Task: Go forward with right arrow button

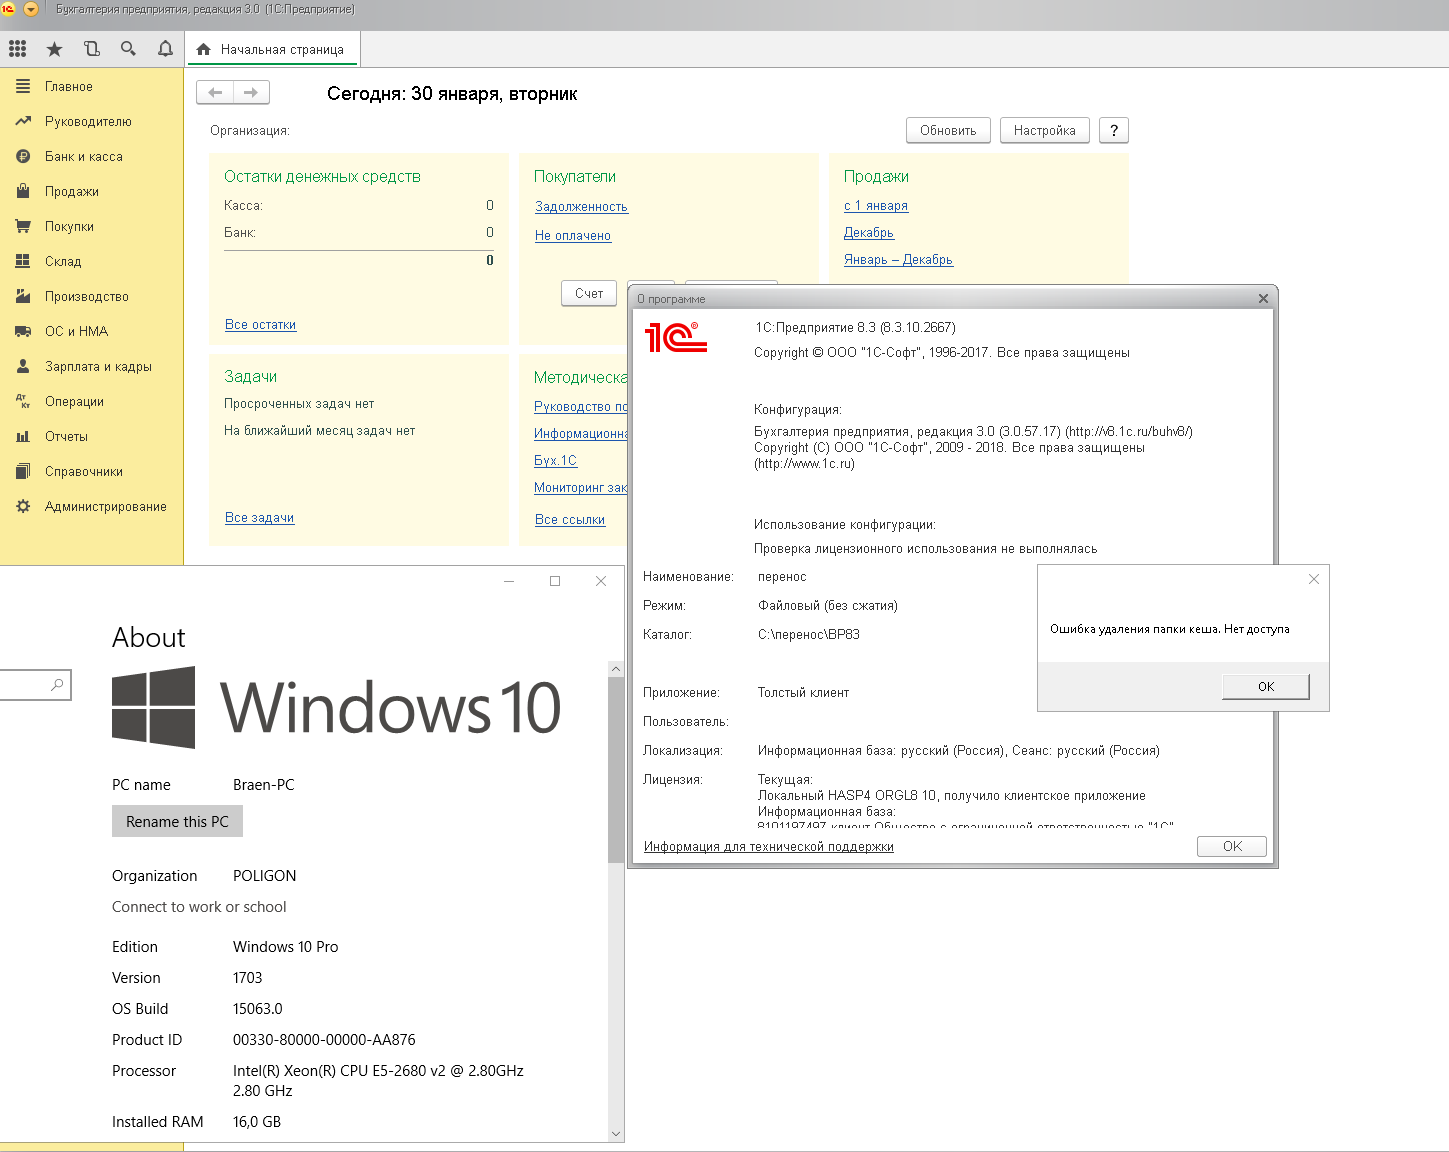Action: tap(251, 93)
